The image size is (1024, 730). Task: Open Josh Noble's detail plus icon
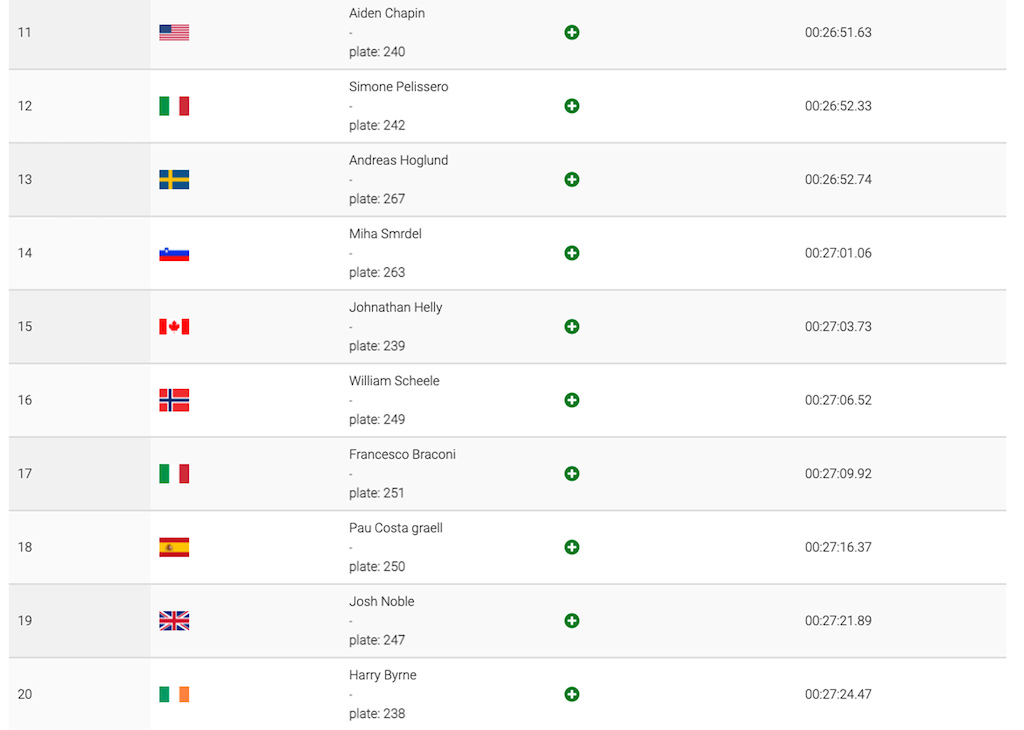[571, 621]
